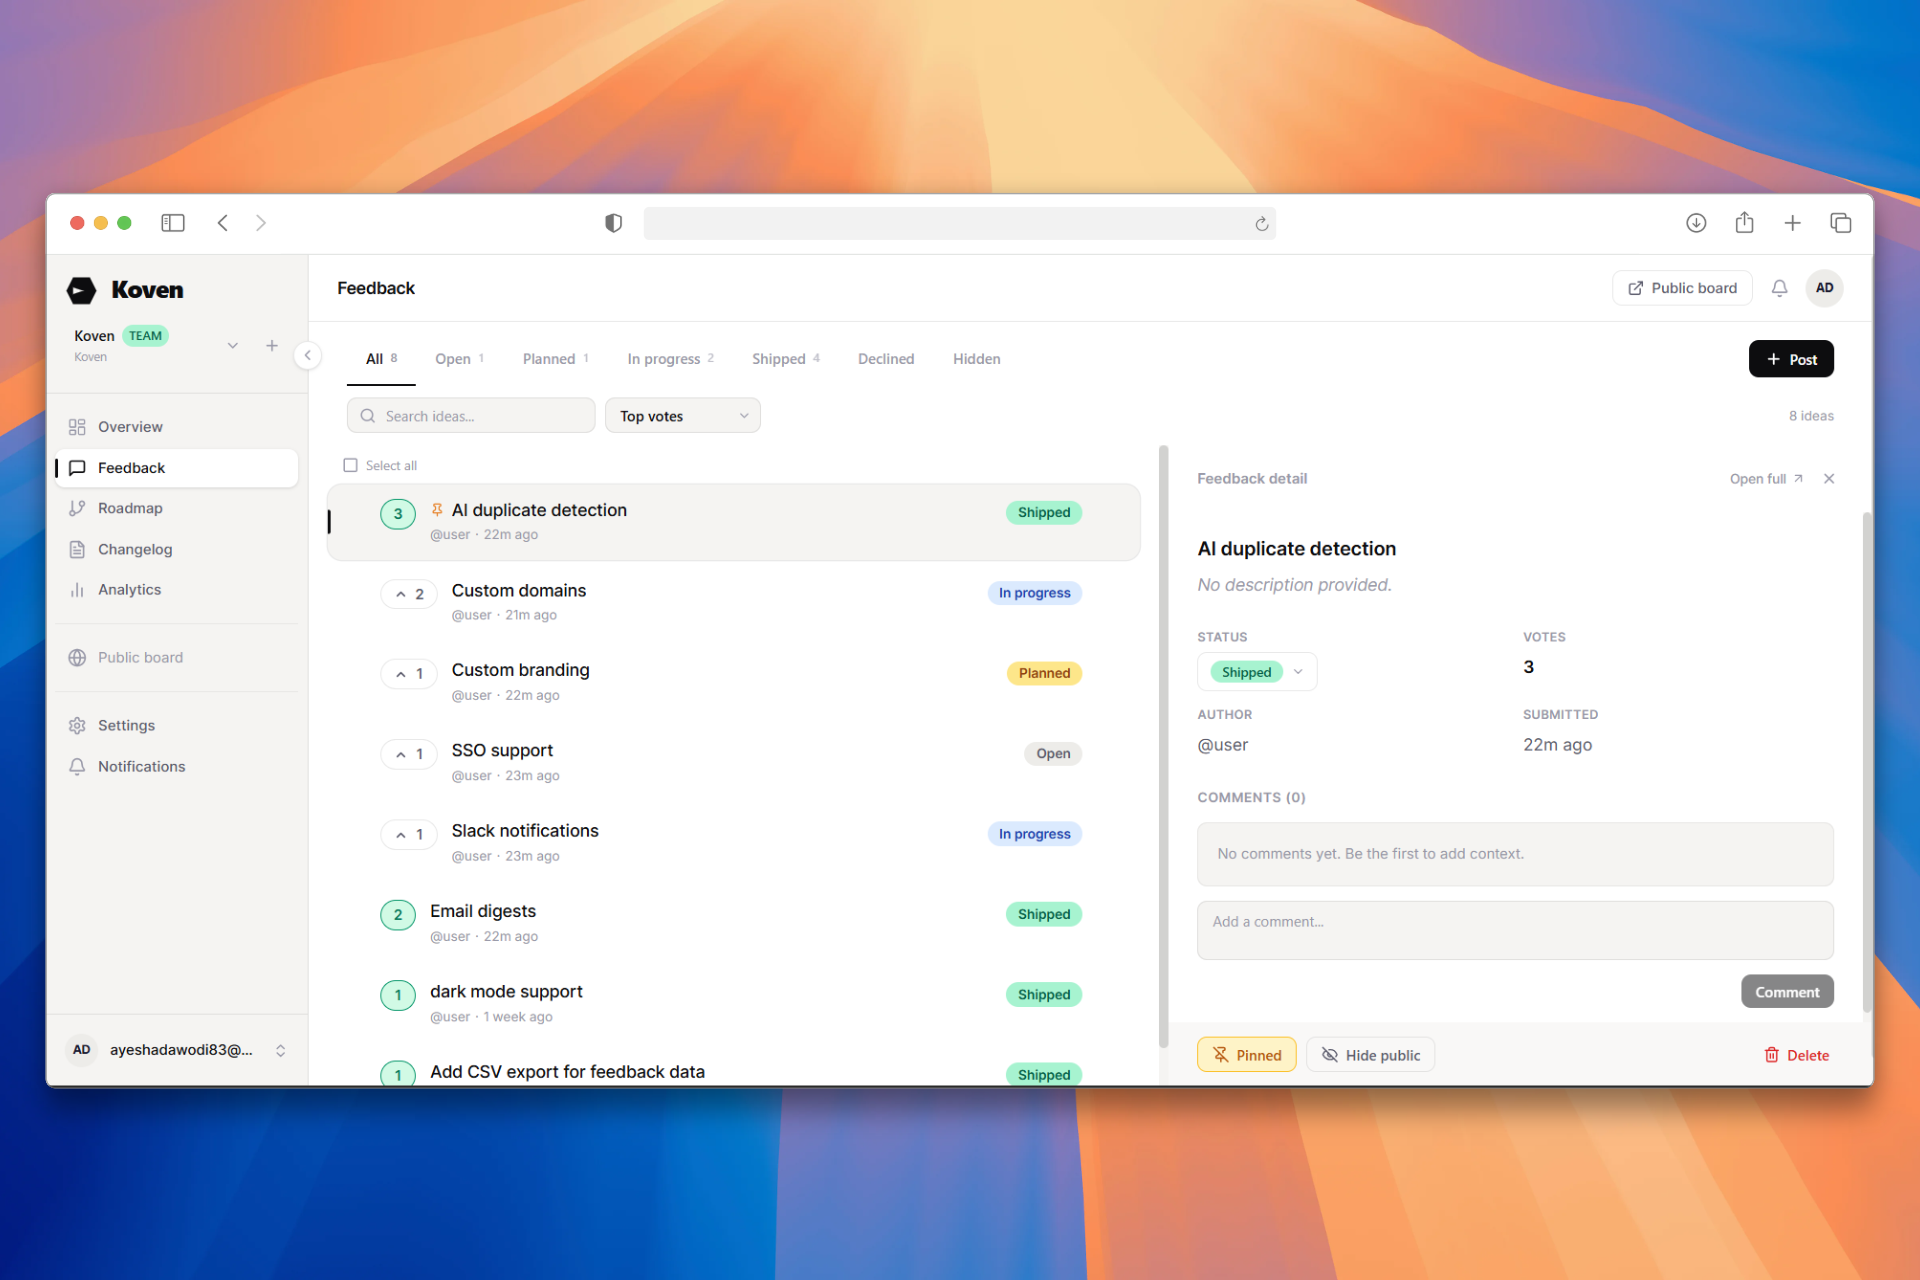Go back with browser back arrow
Image resolution: width=1920 pixels, height=1280 pixels.
point(223,223)
